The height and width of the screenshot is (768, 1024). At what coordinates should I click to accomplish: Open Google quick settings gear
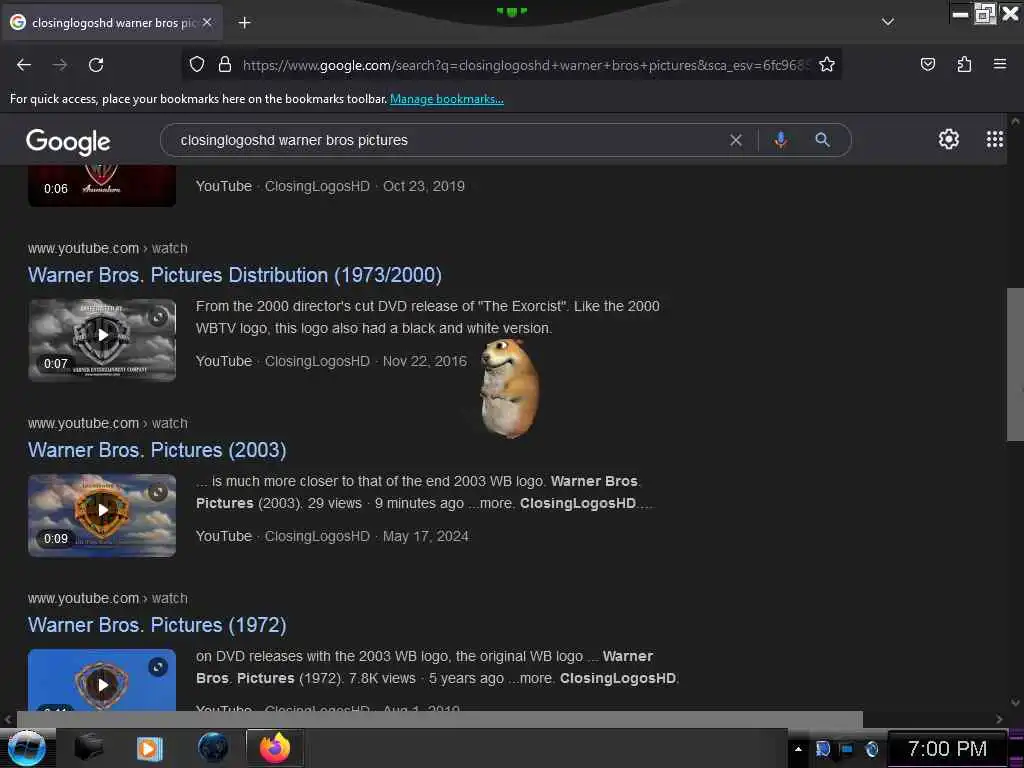(x=948, y=139)
